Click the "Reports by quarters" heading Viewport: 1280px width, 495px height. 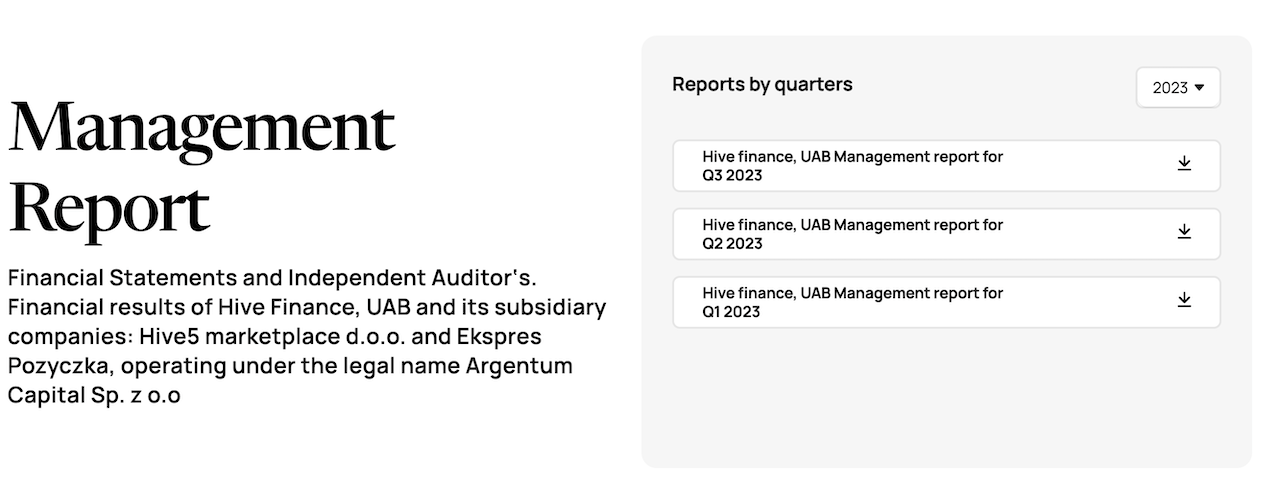[762, 84]
